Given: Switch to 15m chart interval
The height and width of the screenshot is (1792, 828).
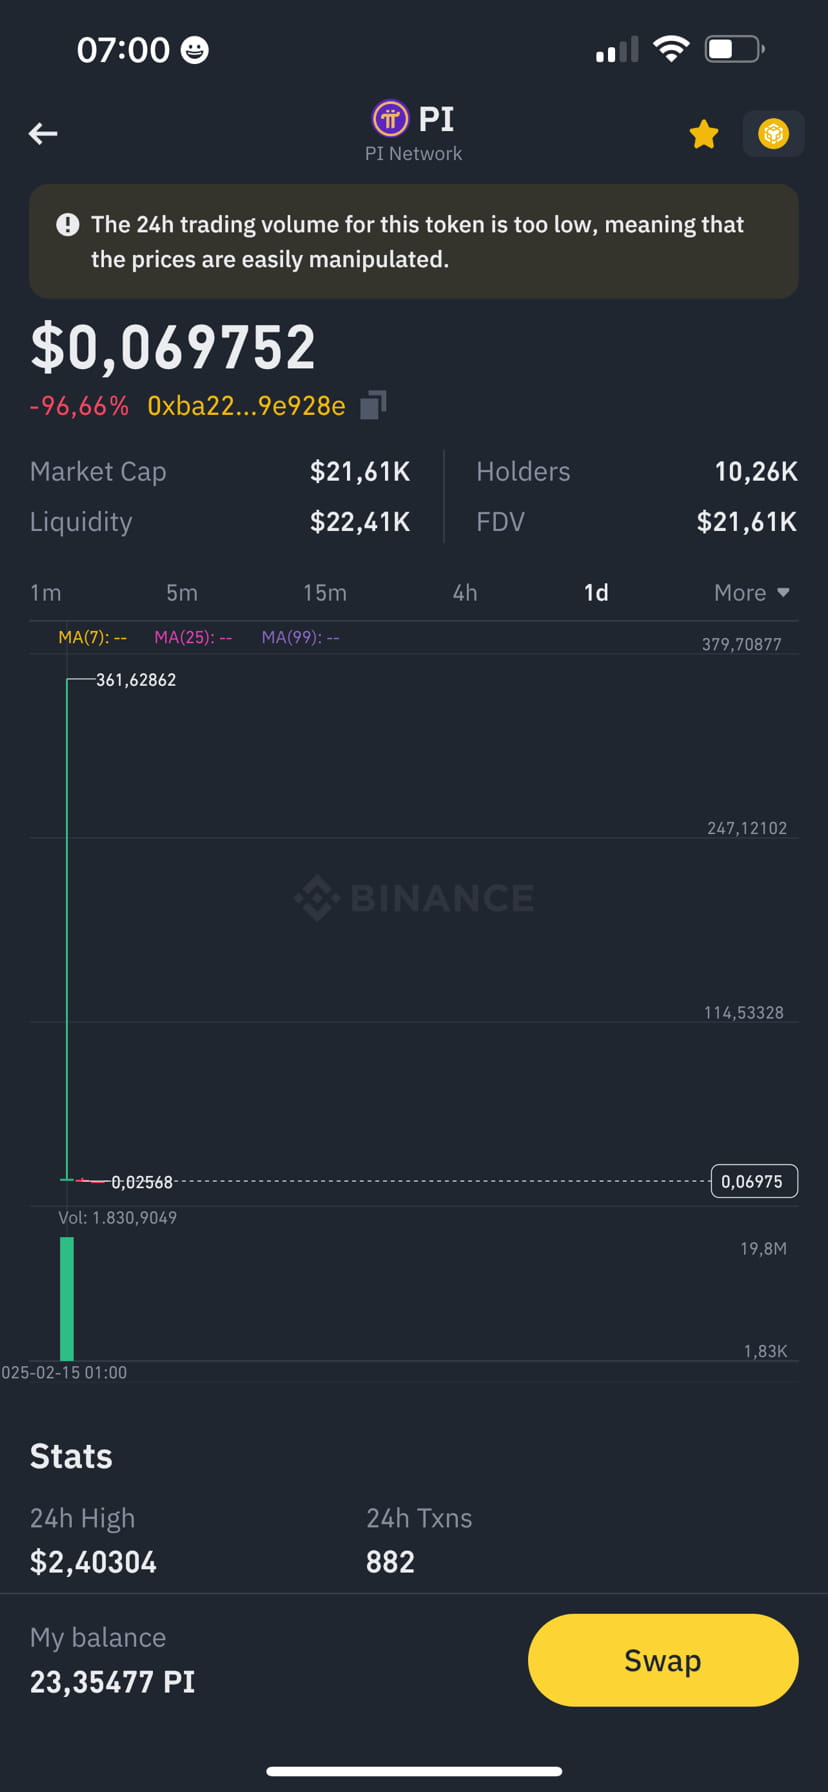Looking at the screenshot, I should click(325, 593).
